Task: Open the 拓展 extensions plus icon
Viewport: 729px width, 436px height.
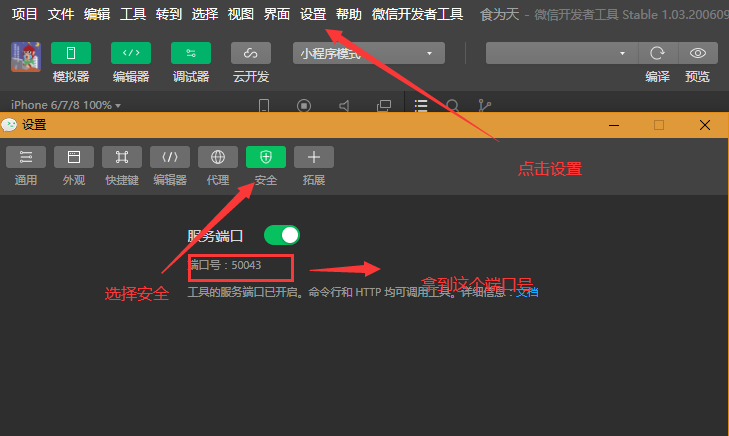Action: 314,157
